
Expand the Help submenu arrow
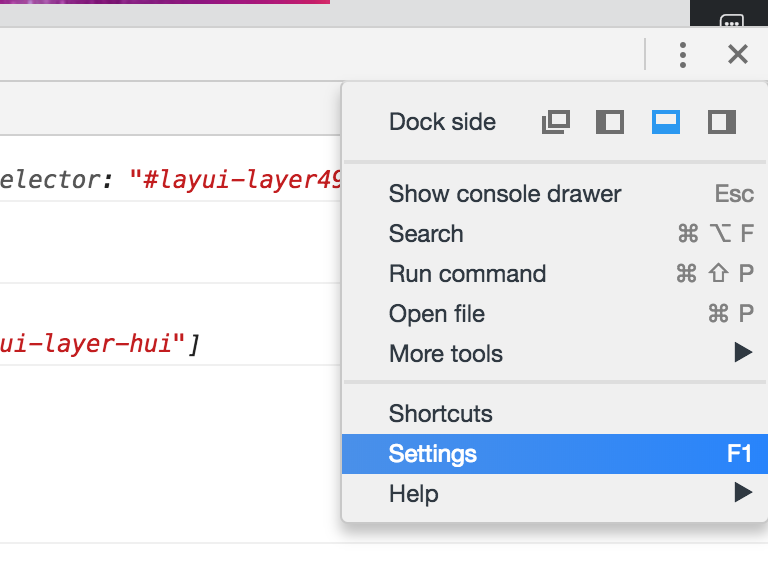pyautogui.click(x=742, y=493)
